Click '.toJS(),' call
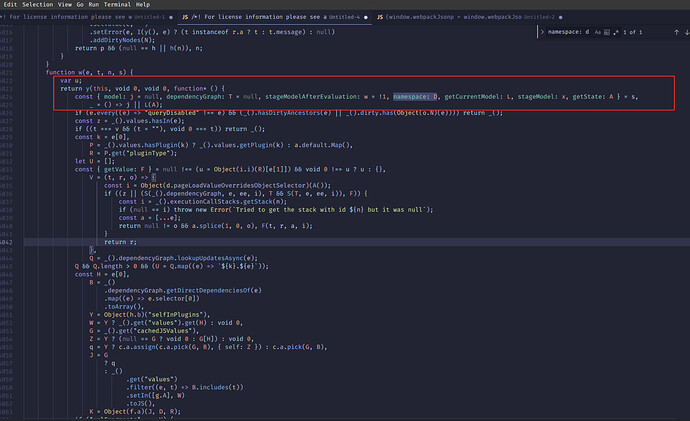The image size is (690, 421). [140, 404]
